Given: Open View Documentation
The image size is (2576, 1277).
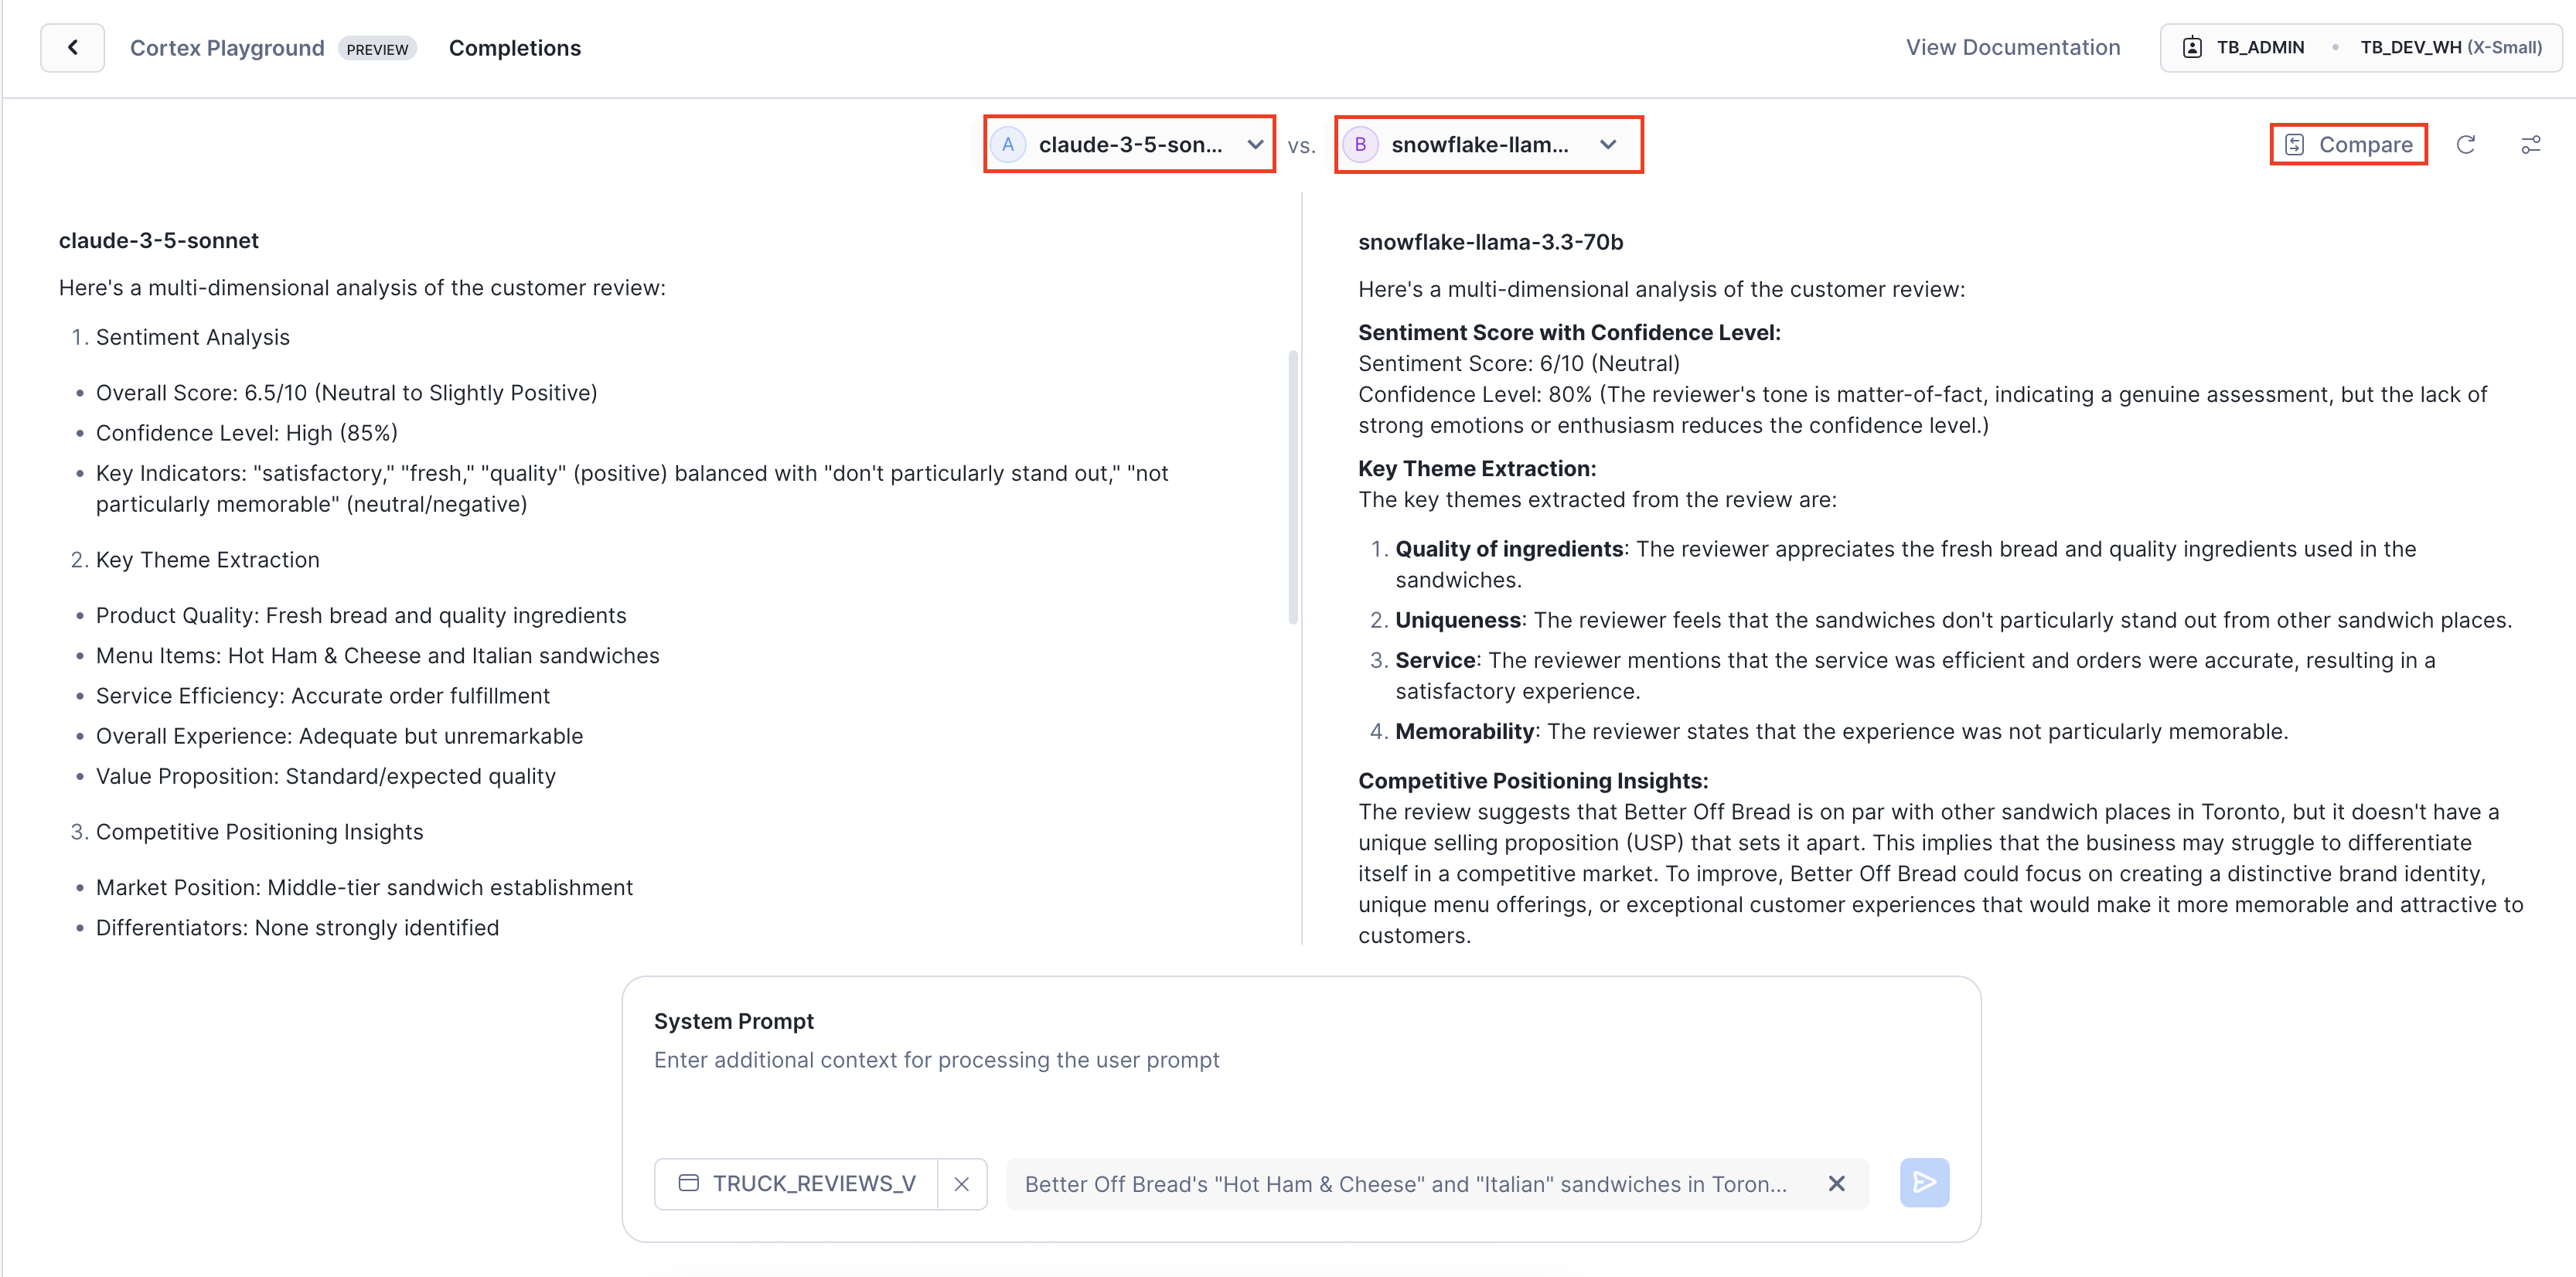Looking at the screenshot, I should [2013, 46].
